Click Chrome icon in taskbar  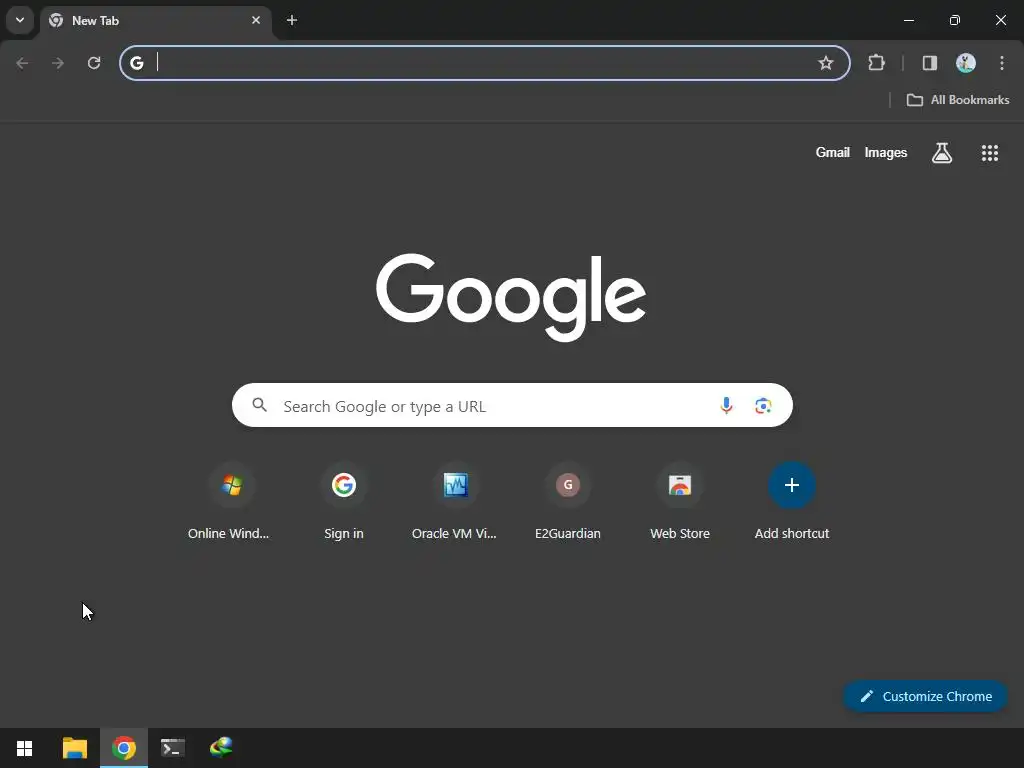click(x=123, y=748)
